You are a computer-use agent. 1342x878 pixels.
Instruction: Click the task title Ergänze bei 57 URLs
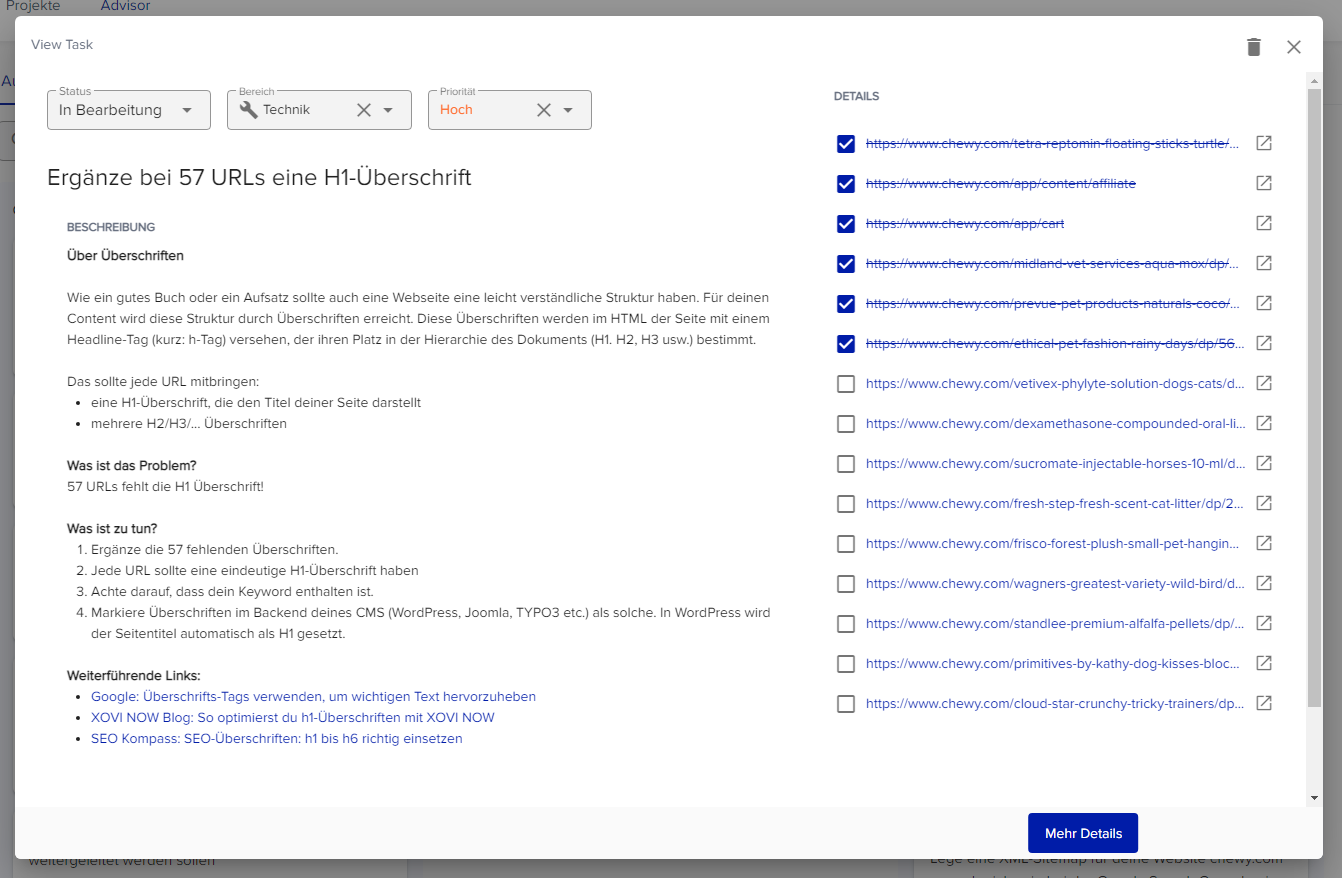(259, 178)
